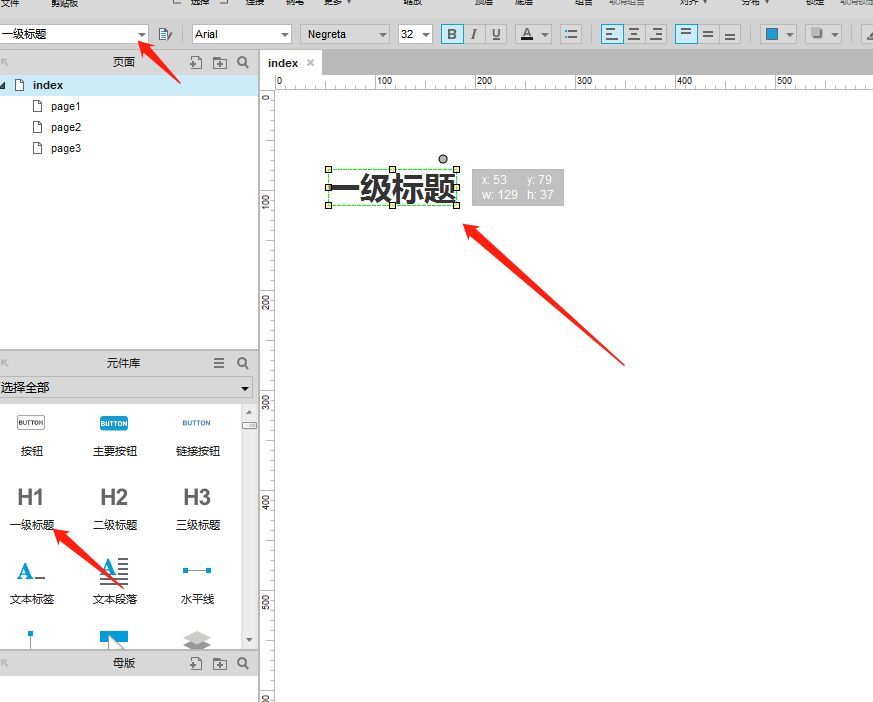Click the widget library scrollbar thumb
The image size is (873, 702).
pyautogui.click(x=249, y=425)
